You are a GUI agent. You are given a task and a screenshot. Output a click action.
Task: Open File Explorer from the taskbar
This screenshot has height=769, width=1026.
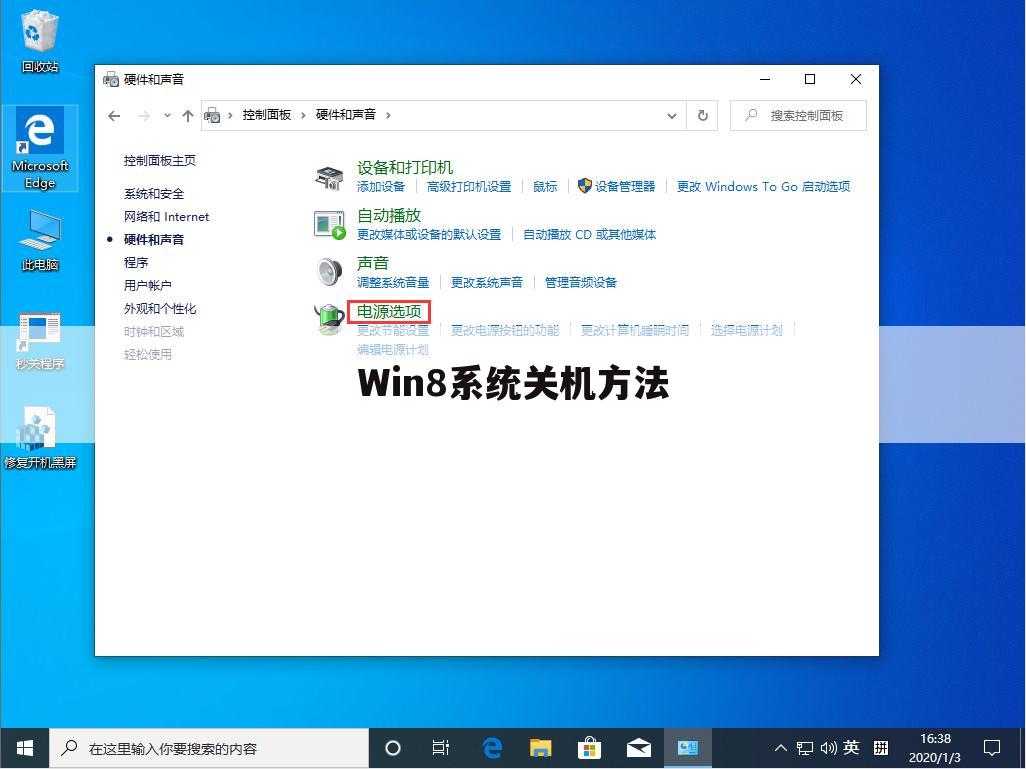(540, 747)
